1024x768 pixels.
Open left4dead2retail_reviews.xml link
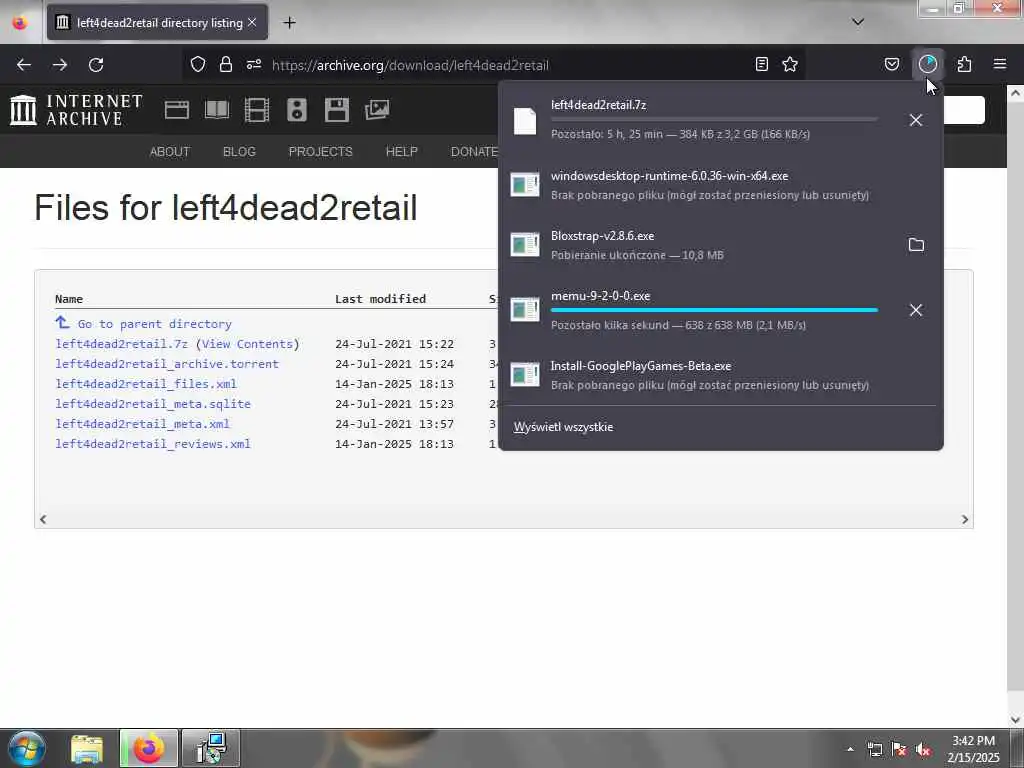point(153,443)
